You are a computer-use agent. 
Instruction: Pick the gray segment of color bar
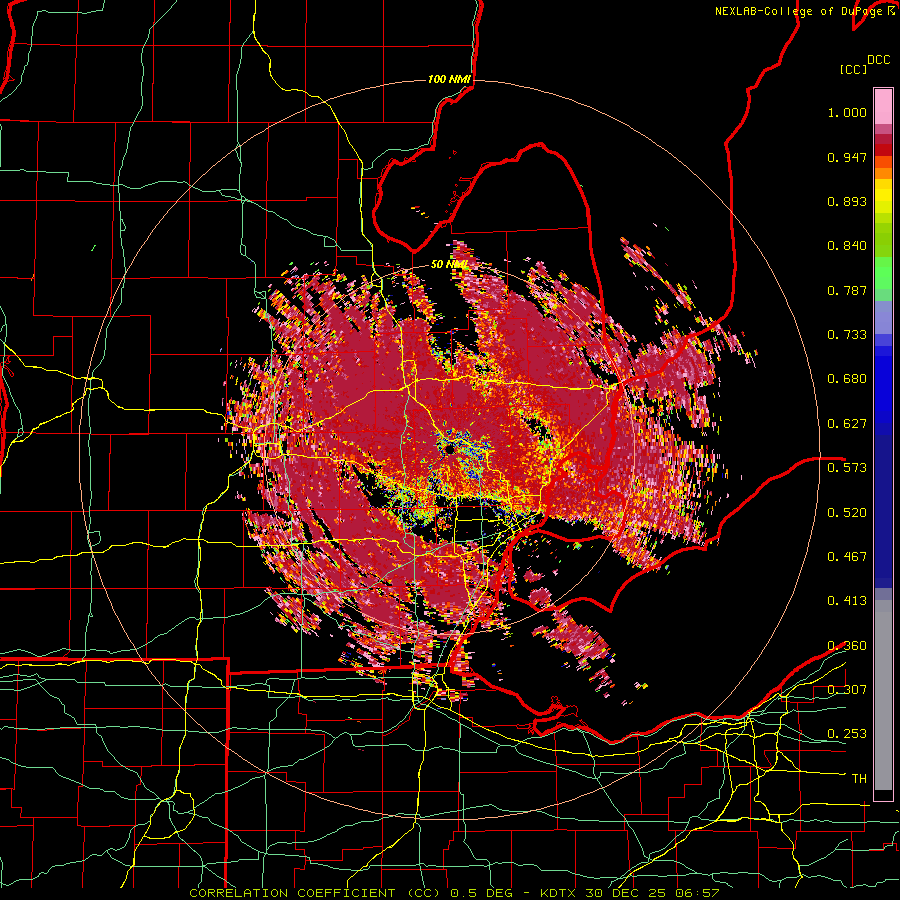point(883,695)
